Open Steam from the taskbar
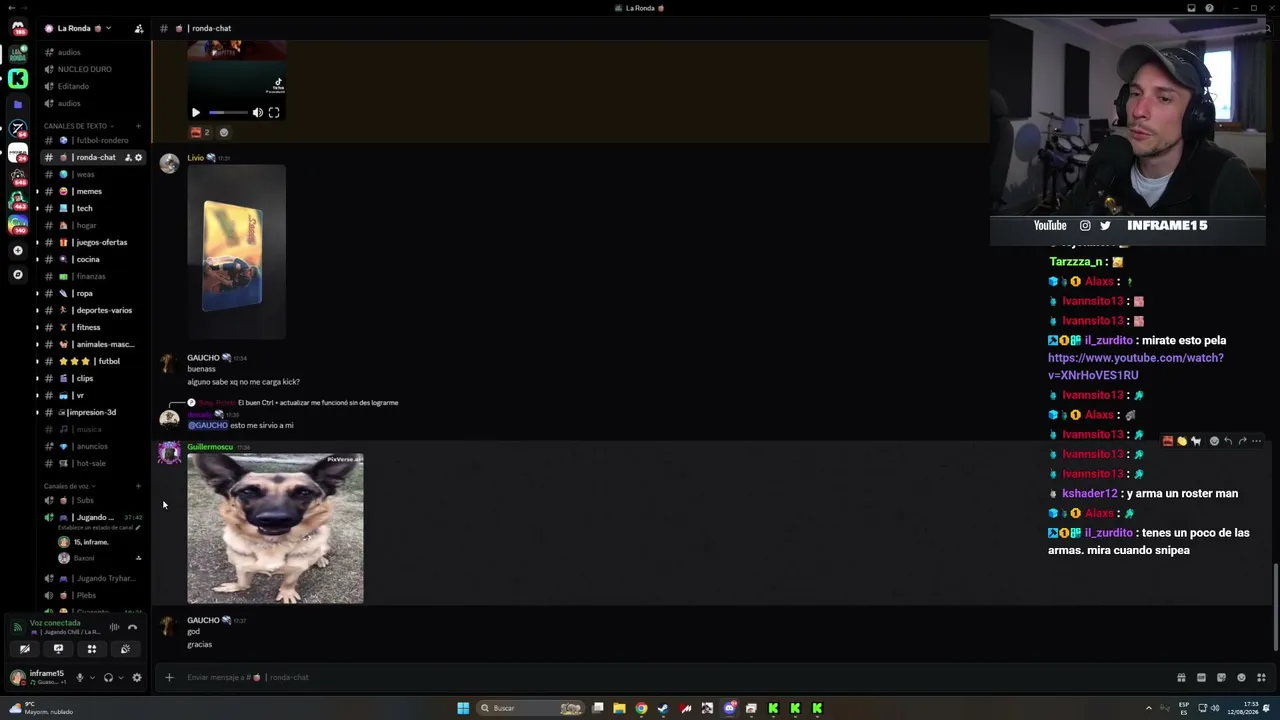1280x720 pixels. [663, 708]
